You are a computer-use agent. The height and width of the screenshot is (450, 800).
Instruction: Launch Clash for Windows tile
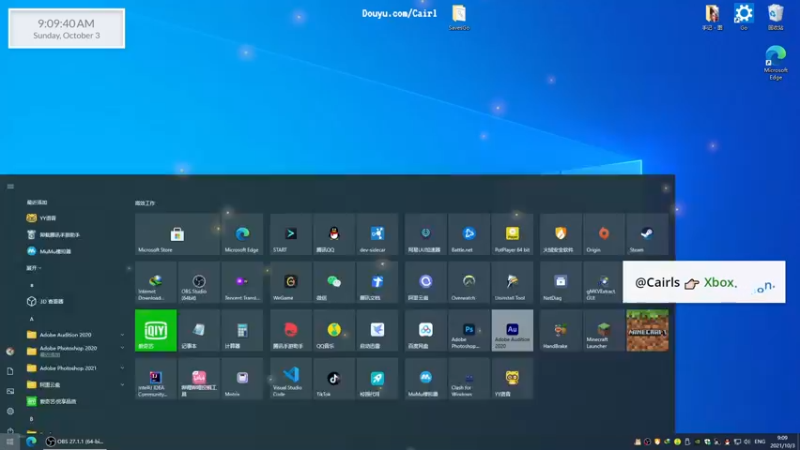(469, 378)
